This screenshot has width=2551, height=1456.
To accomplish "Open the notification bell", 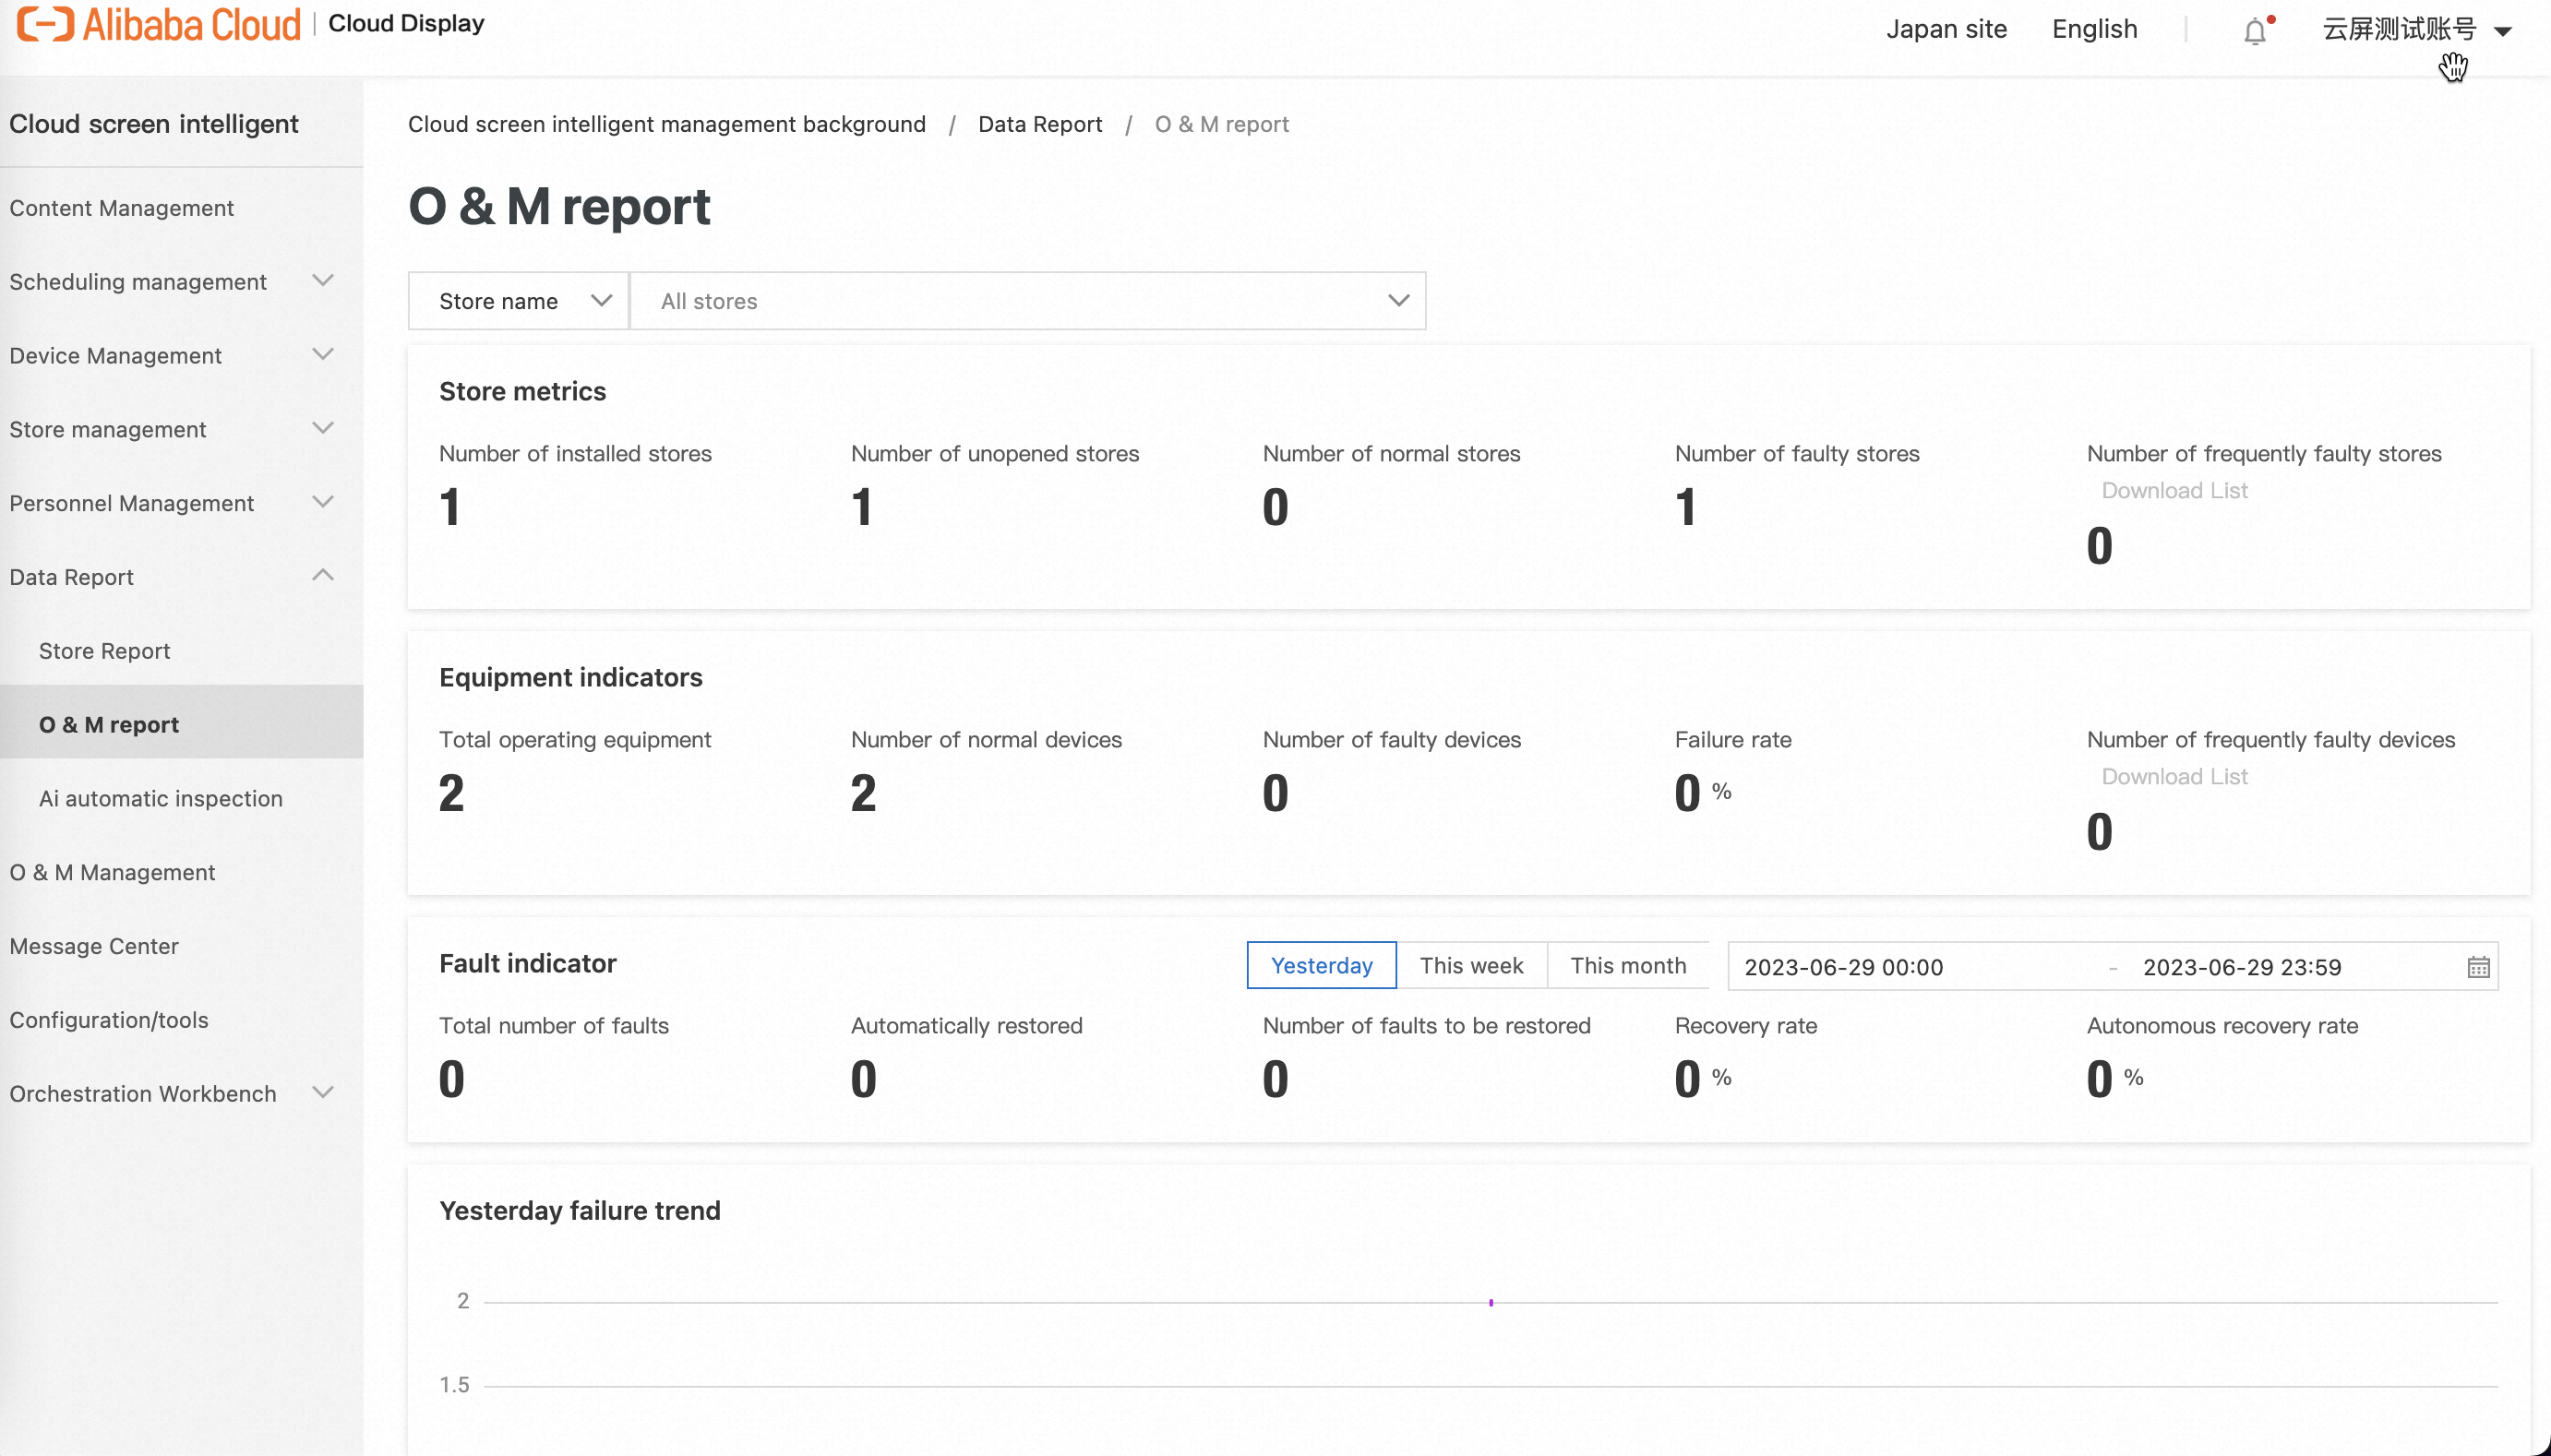I will pos(2255,31).
